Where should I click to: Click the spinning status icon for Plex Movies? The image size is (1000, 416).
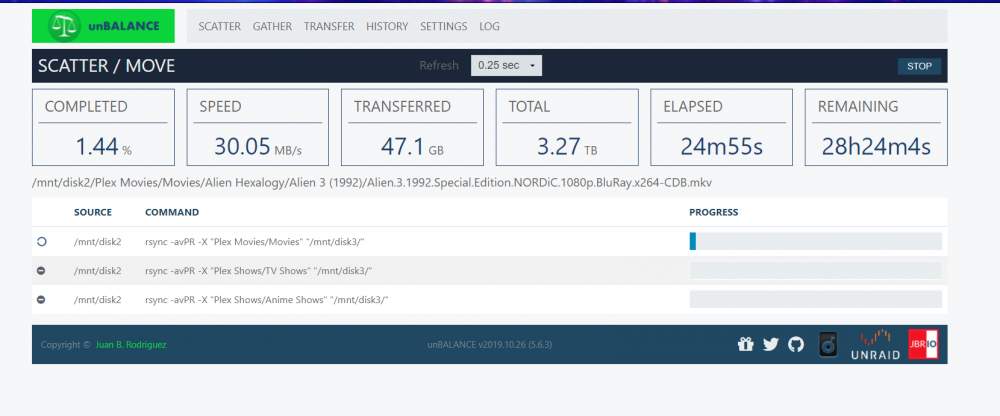pos(41,242)
